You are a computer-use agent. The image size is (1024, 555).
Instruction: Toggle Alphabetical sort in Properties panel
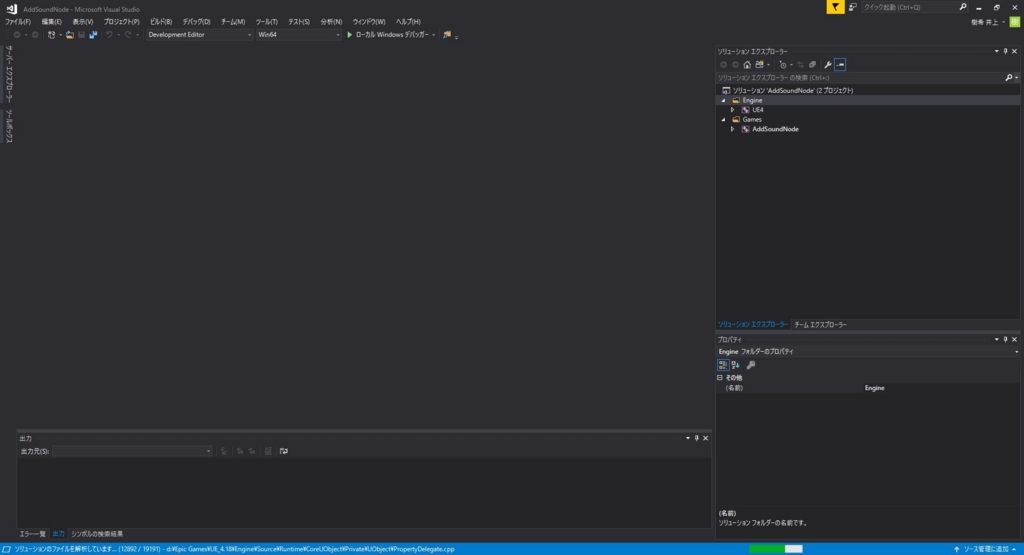(x=735, y=365)
